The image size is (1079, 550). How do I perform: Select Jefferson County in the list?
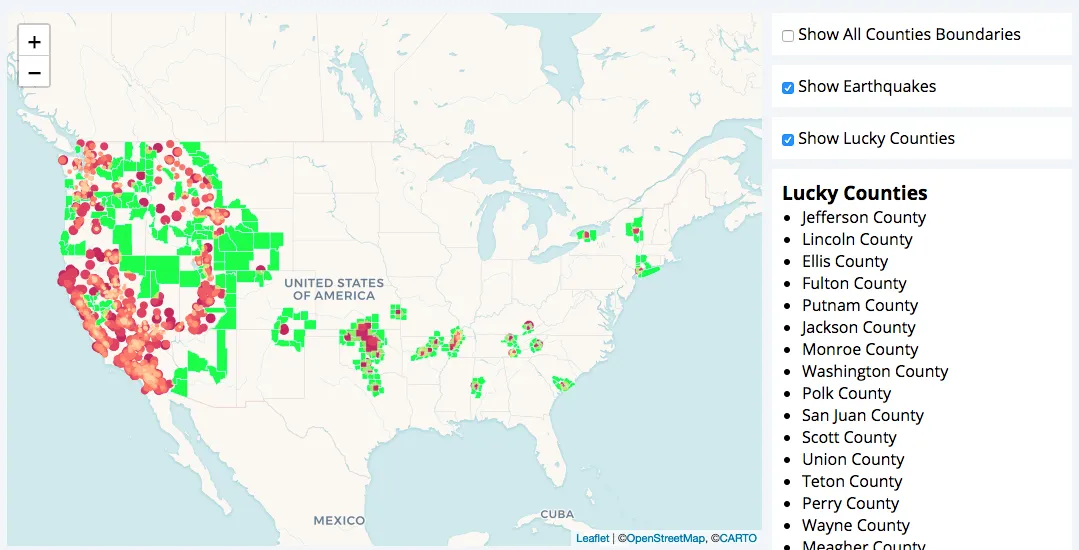[863, 217]
